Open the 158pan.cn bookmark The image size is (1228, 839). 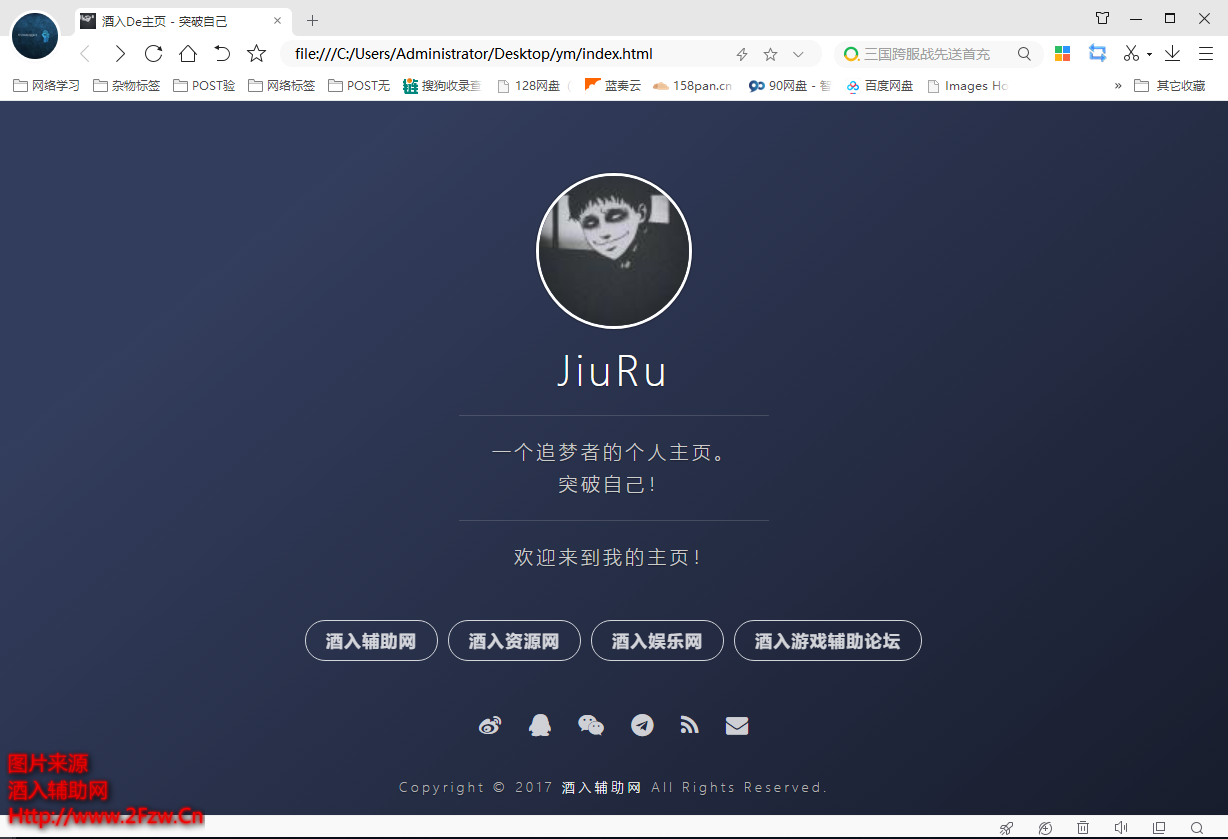click(692, 86)
